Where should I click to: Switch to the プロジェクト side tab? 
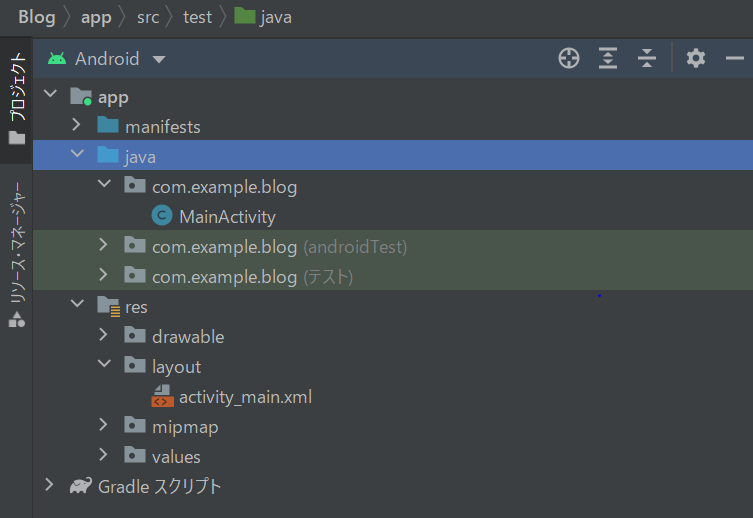click(x=16, y=98)
